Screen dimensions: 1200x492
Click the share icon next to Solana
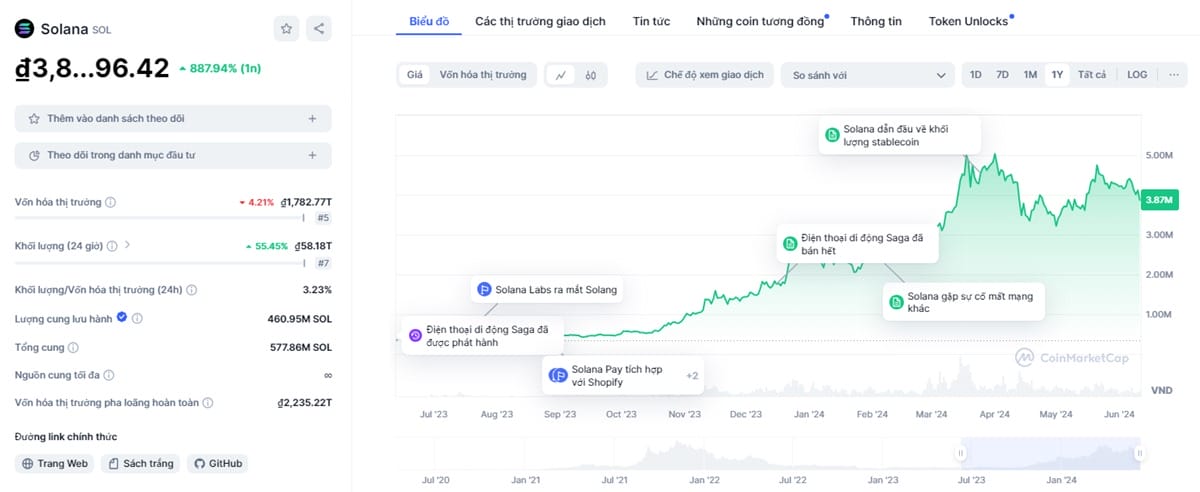(319, 29)
